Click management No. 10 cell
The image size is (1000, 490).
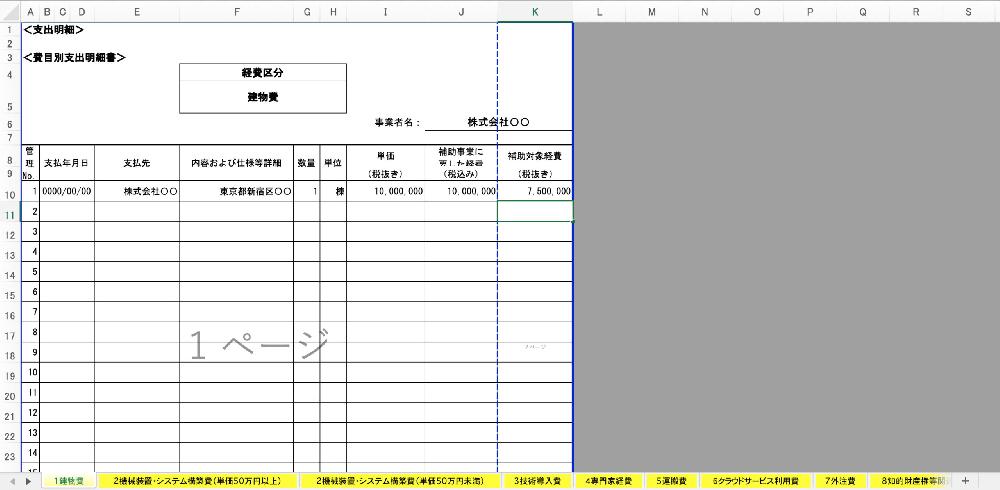tap(31, 372)
